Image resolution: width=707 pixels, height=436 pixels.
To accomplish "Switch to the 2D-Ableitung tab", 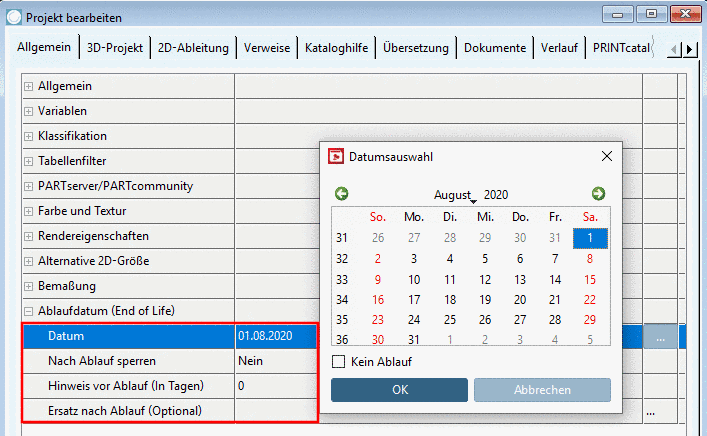I will click(193, 48).
